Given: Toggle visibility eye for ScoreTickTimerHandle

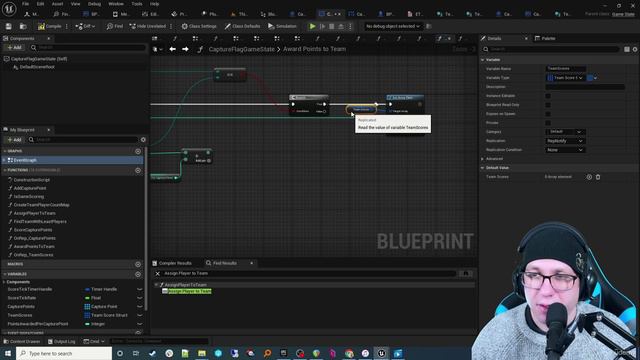Looking at the screenshot, I should point(140,289).
